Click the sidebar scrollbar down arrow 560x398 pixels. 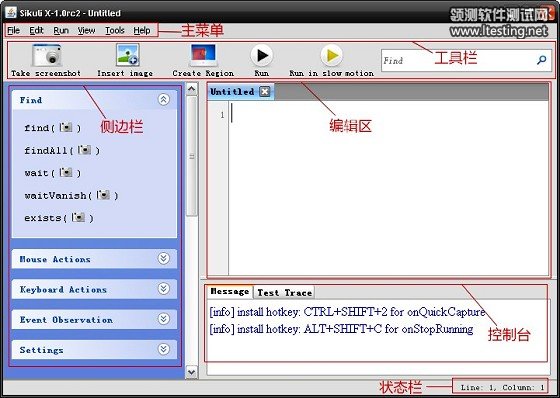coord(191,372)
